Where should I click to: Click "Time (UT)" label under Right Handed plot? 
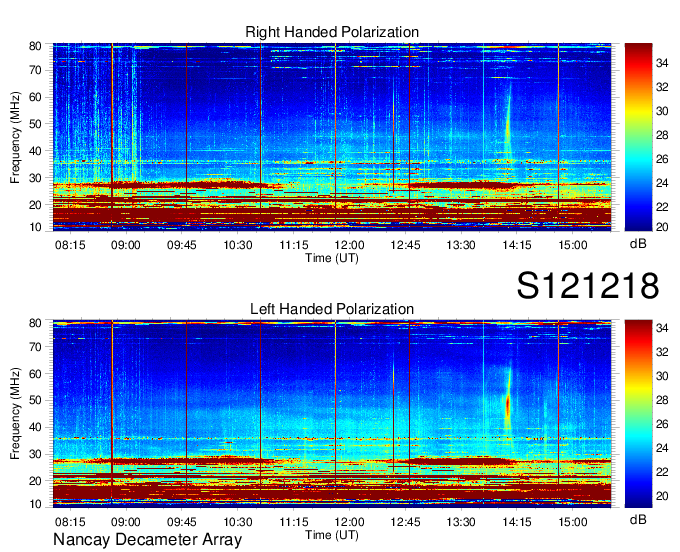point(332,258)
